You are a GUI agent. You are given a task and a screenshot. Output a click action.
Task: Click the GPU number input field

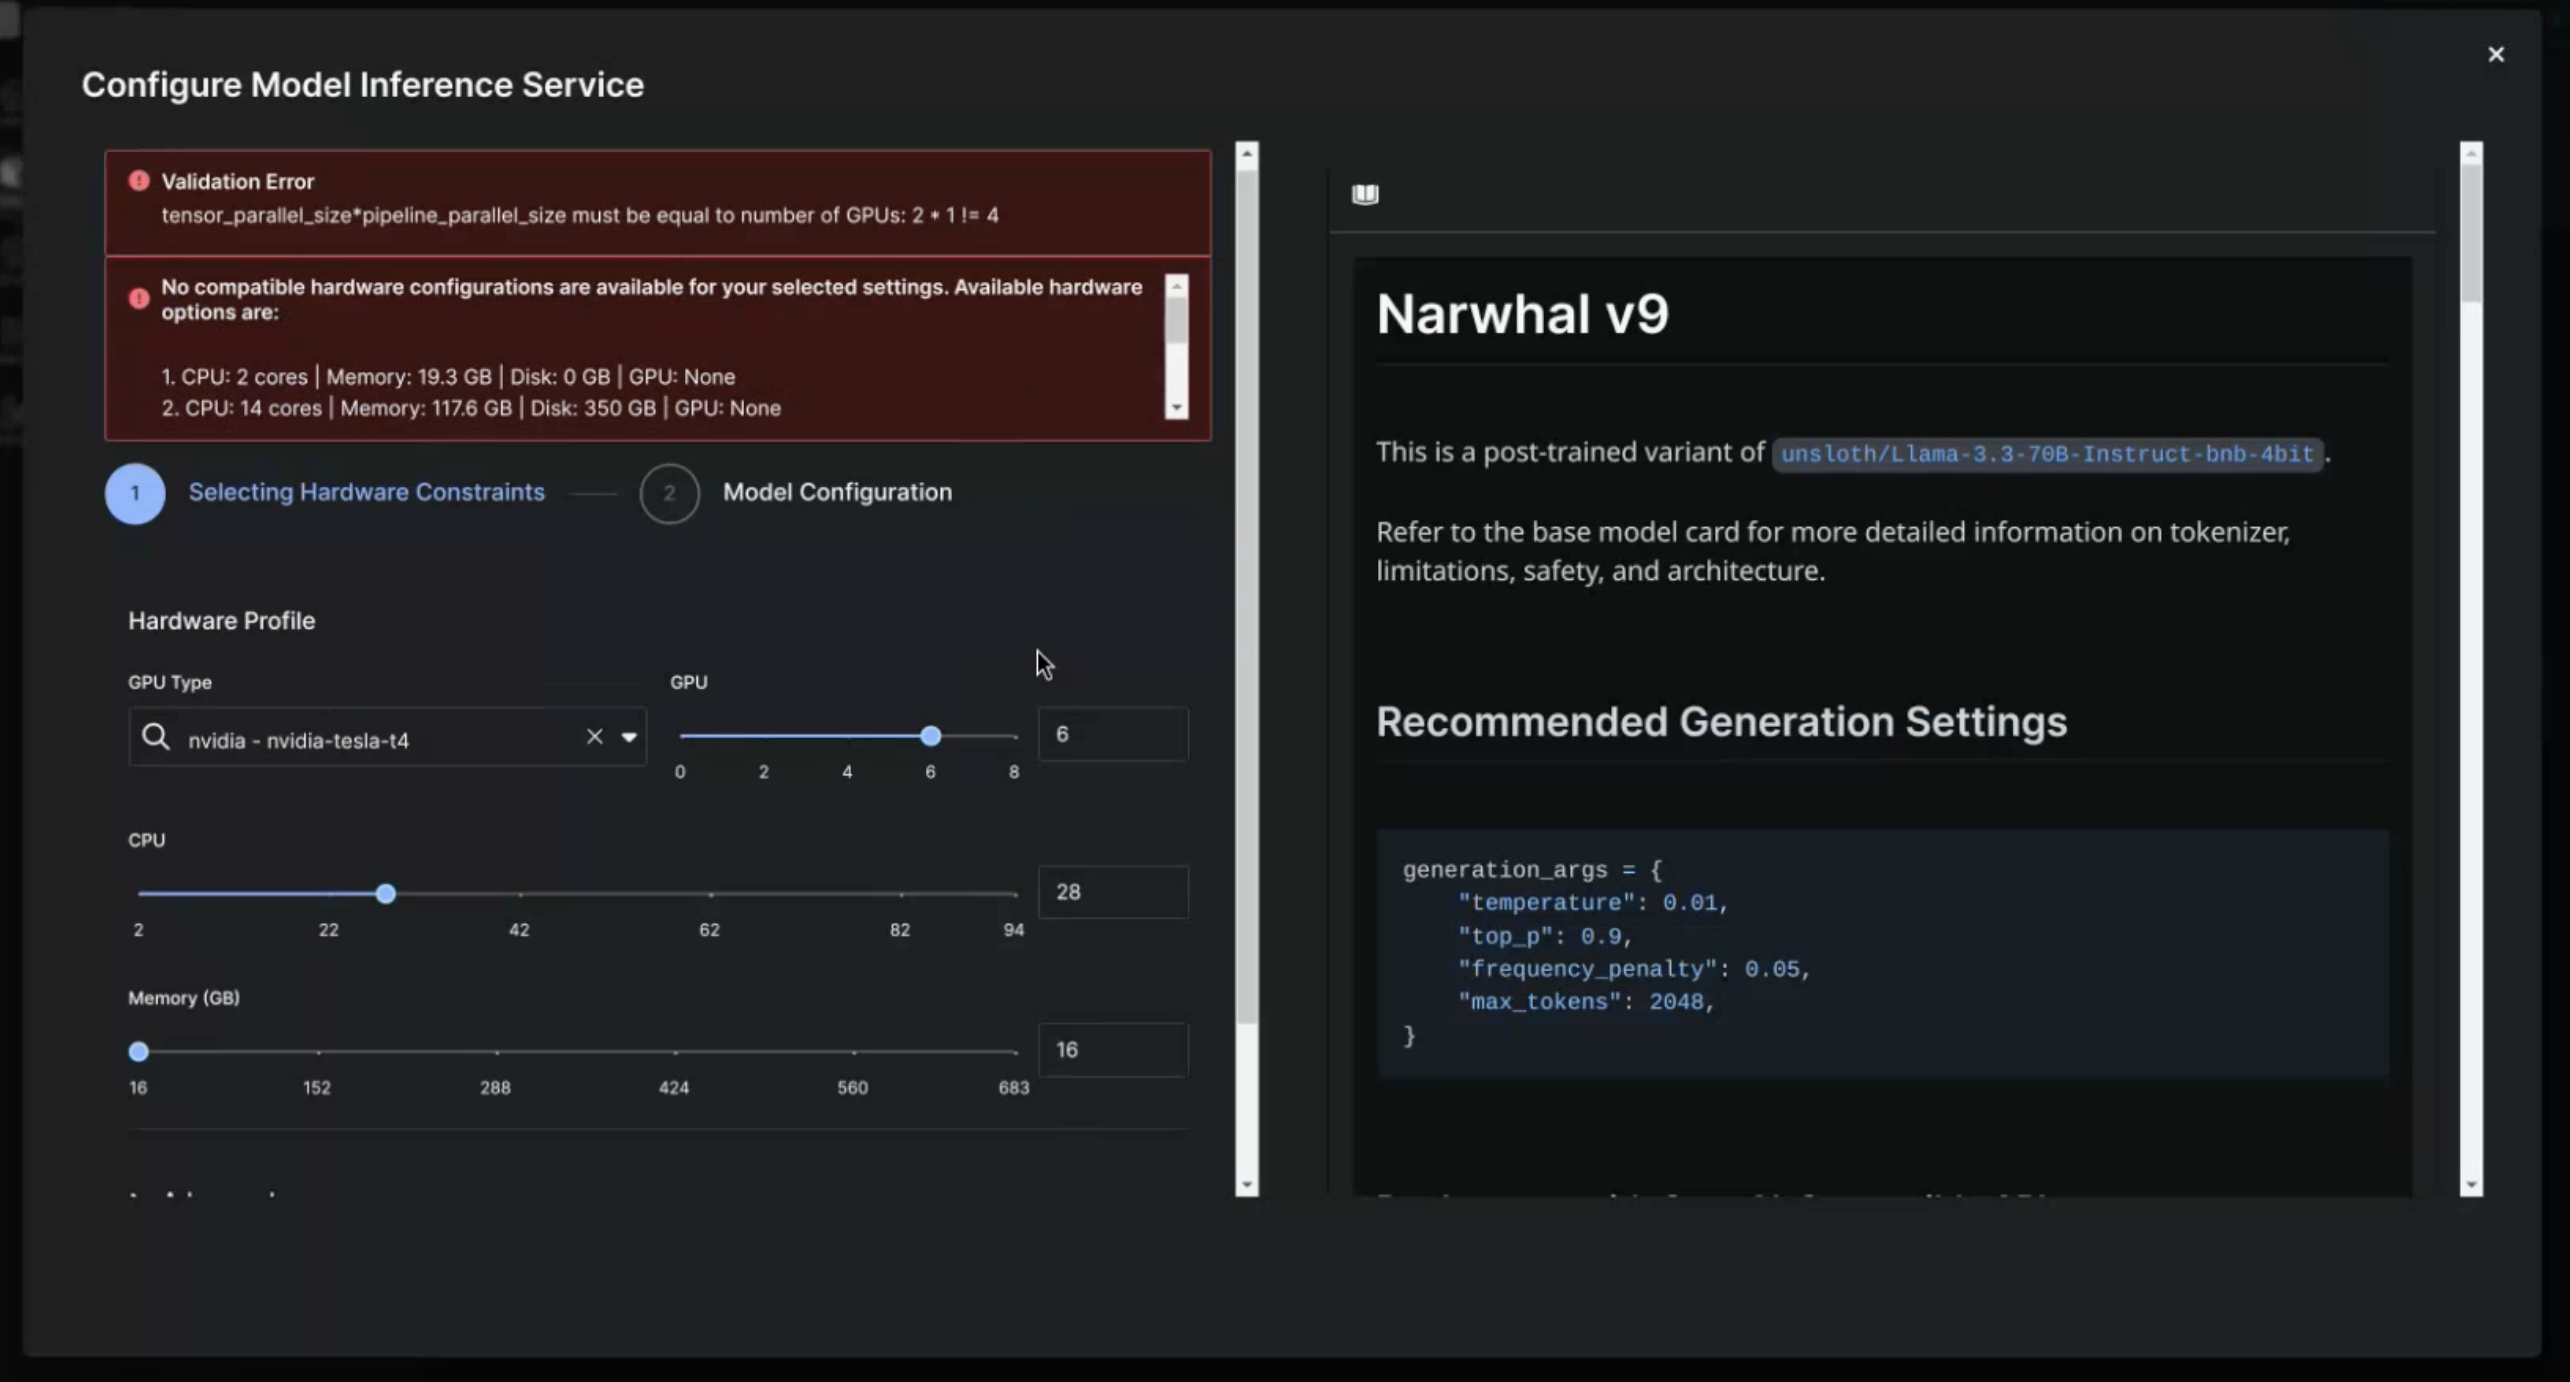click(1112, 734)
